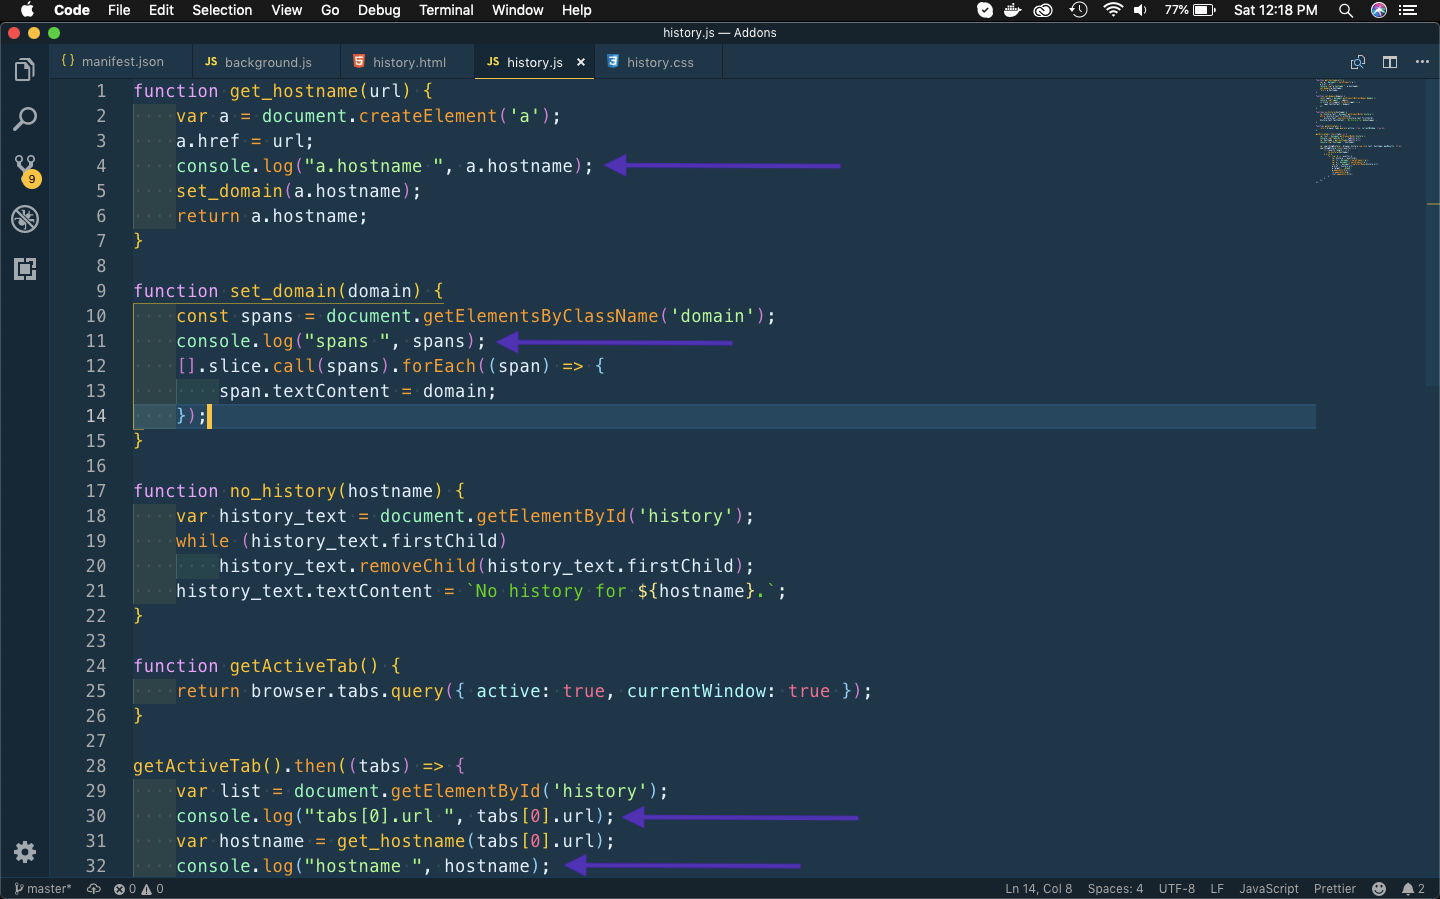This screenshot has height=899, width=1440.
Task: Close the history.js tab
Action: point(581,62)
